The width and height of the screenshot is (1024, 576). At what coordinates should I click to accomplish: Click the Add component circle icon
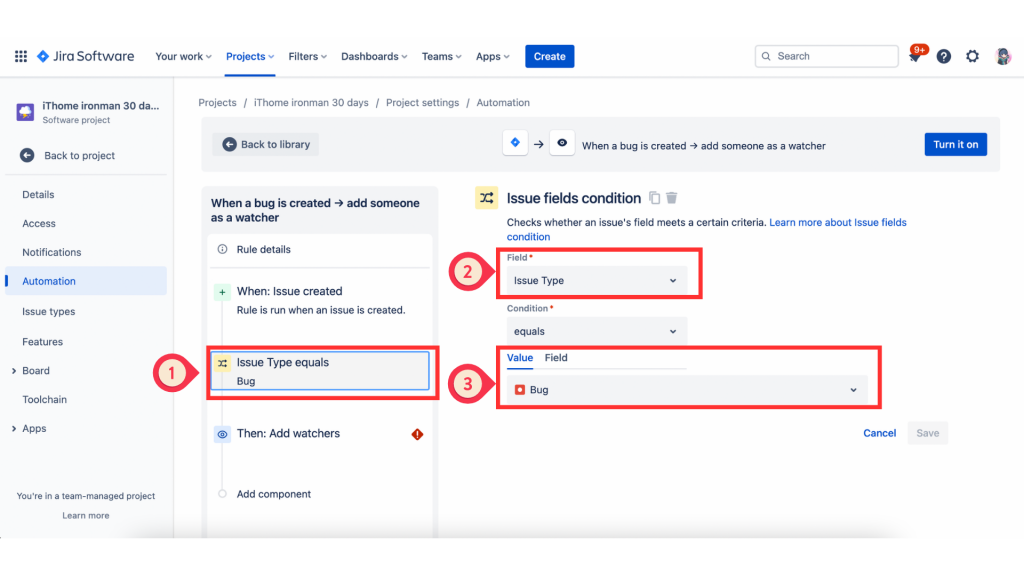click(223, 494)
